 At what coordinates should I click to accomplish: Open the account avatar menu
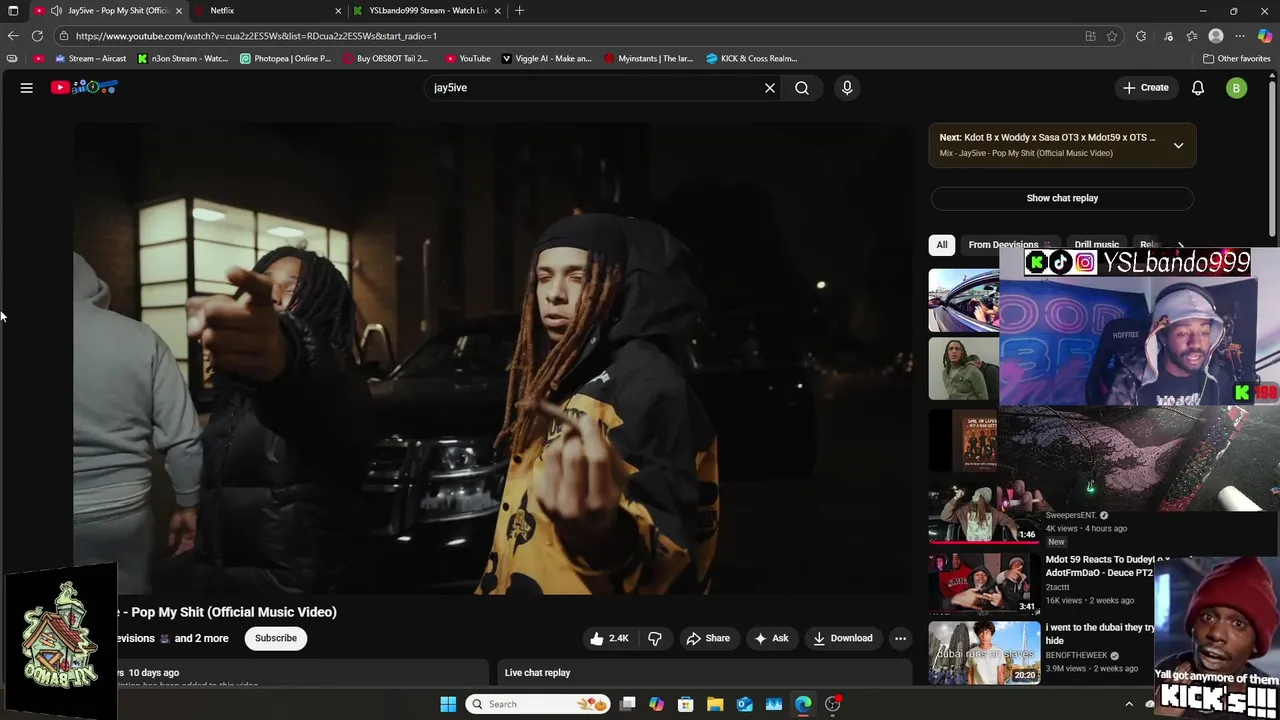[x=1236, y=88]
